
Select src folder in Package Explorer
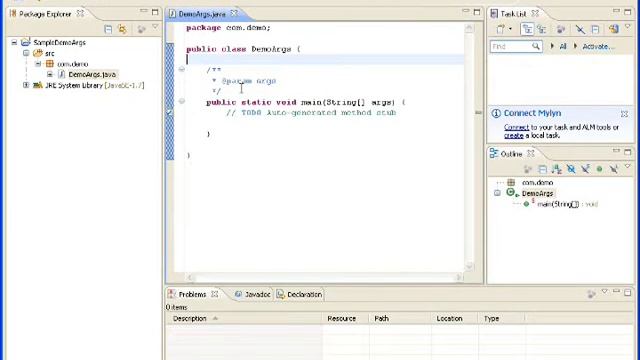49,53
